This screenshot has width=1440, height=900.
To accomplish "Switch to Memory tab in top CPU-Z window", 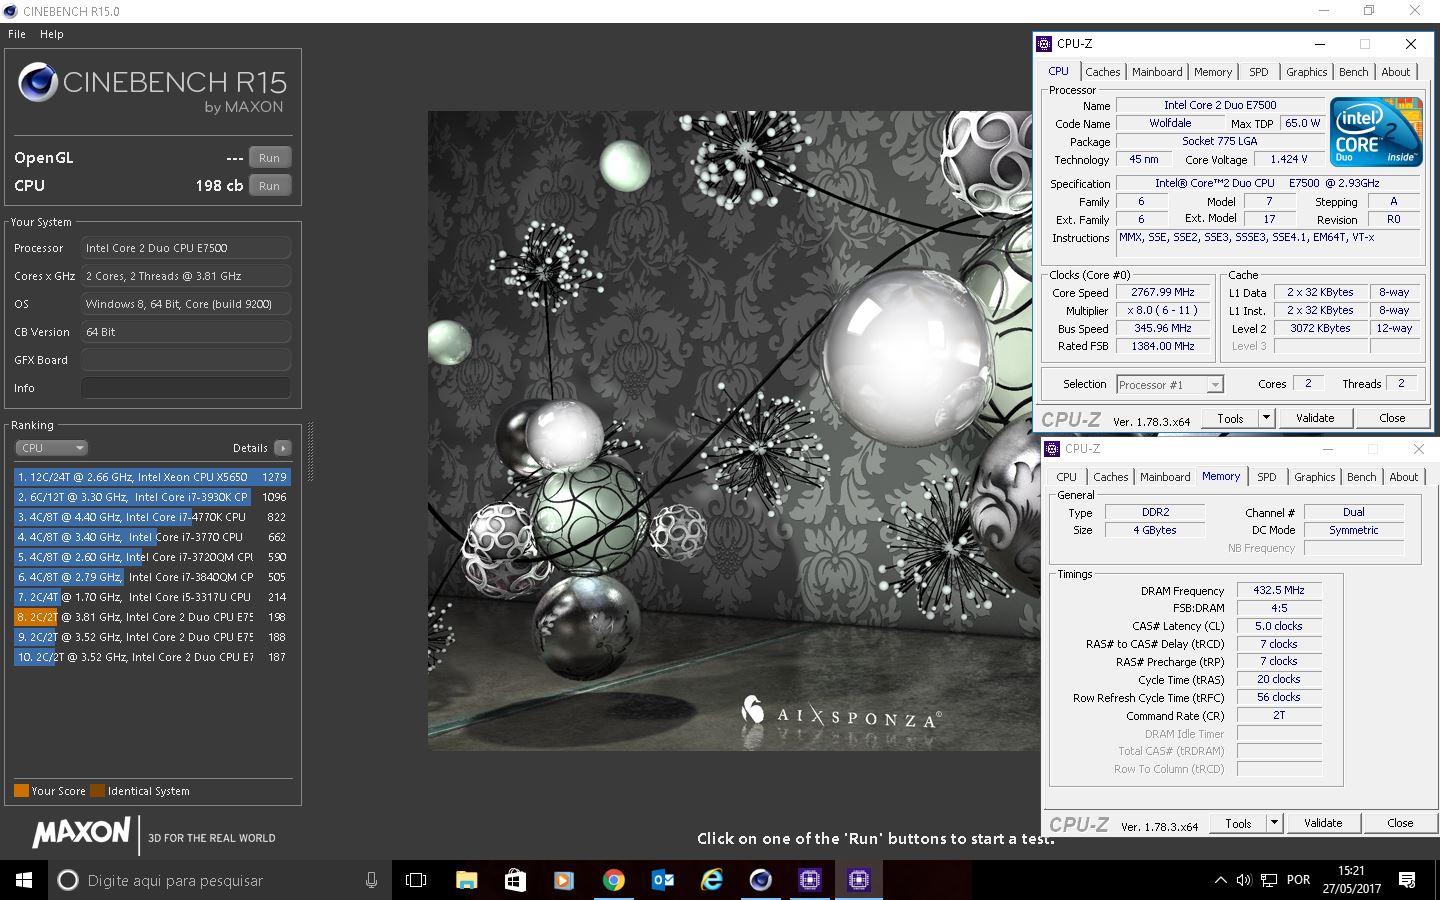I will [x=1213, y=72].
